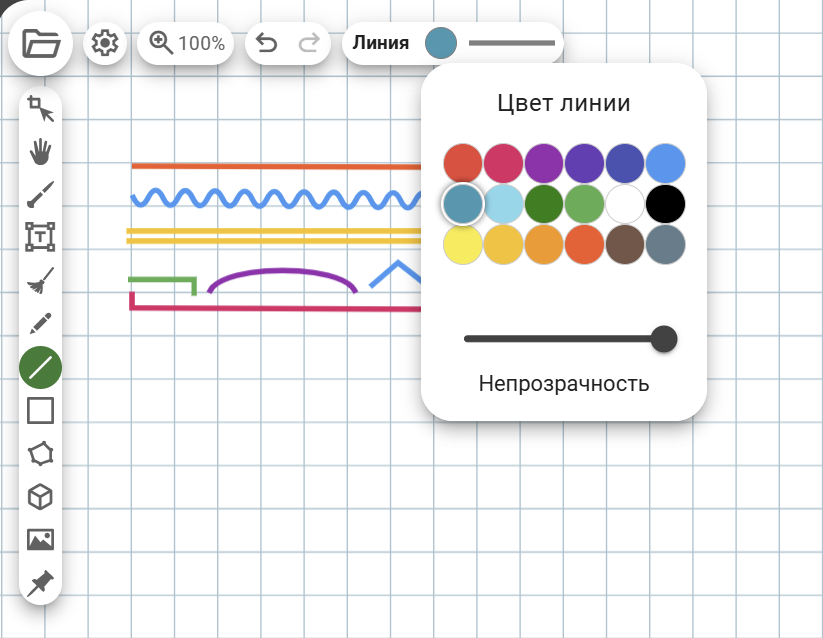Select the brush tool
The image size is (823, 638).
coord(41,194)
